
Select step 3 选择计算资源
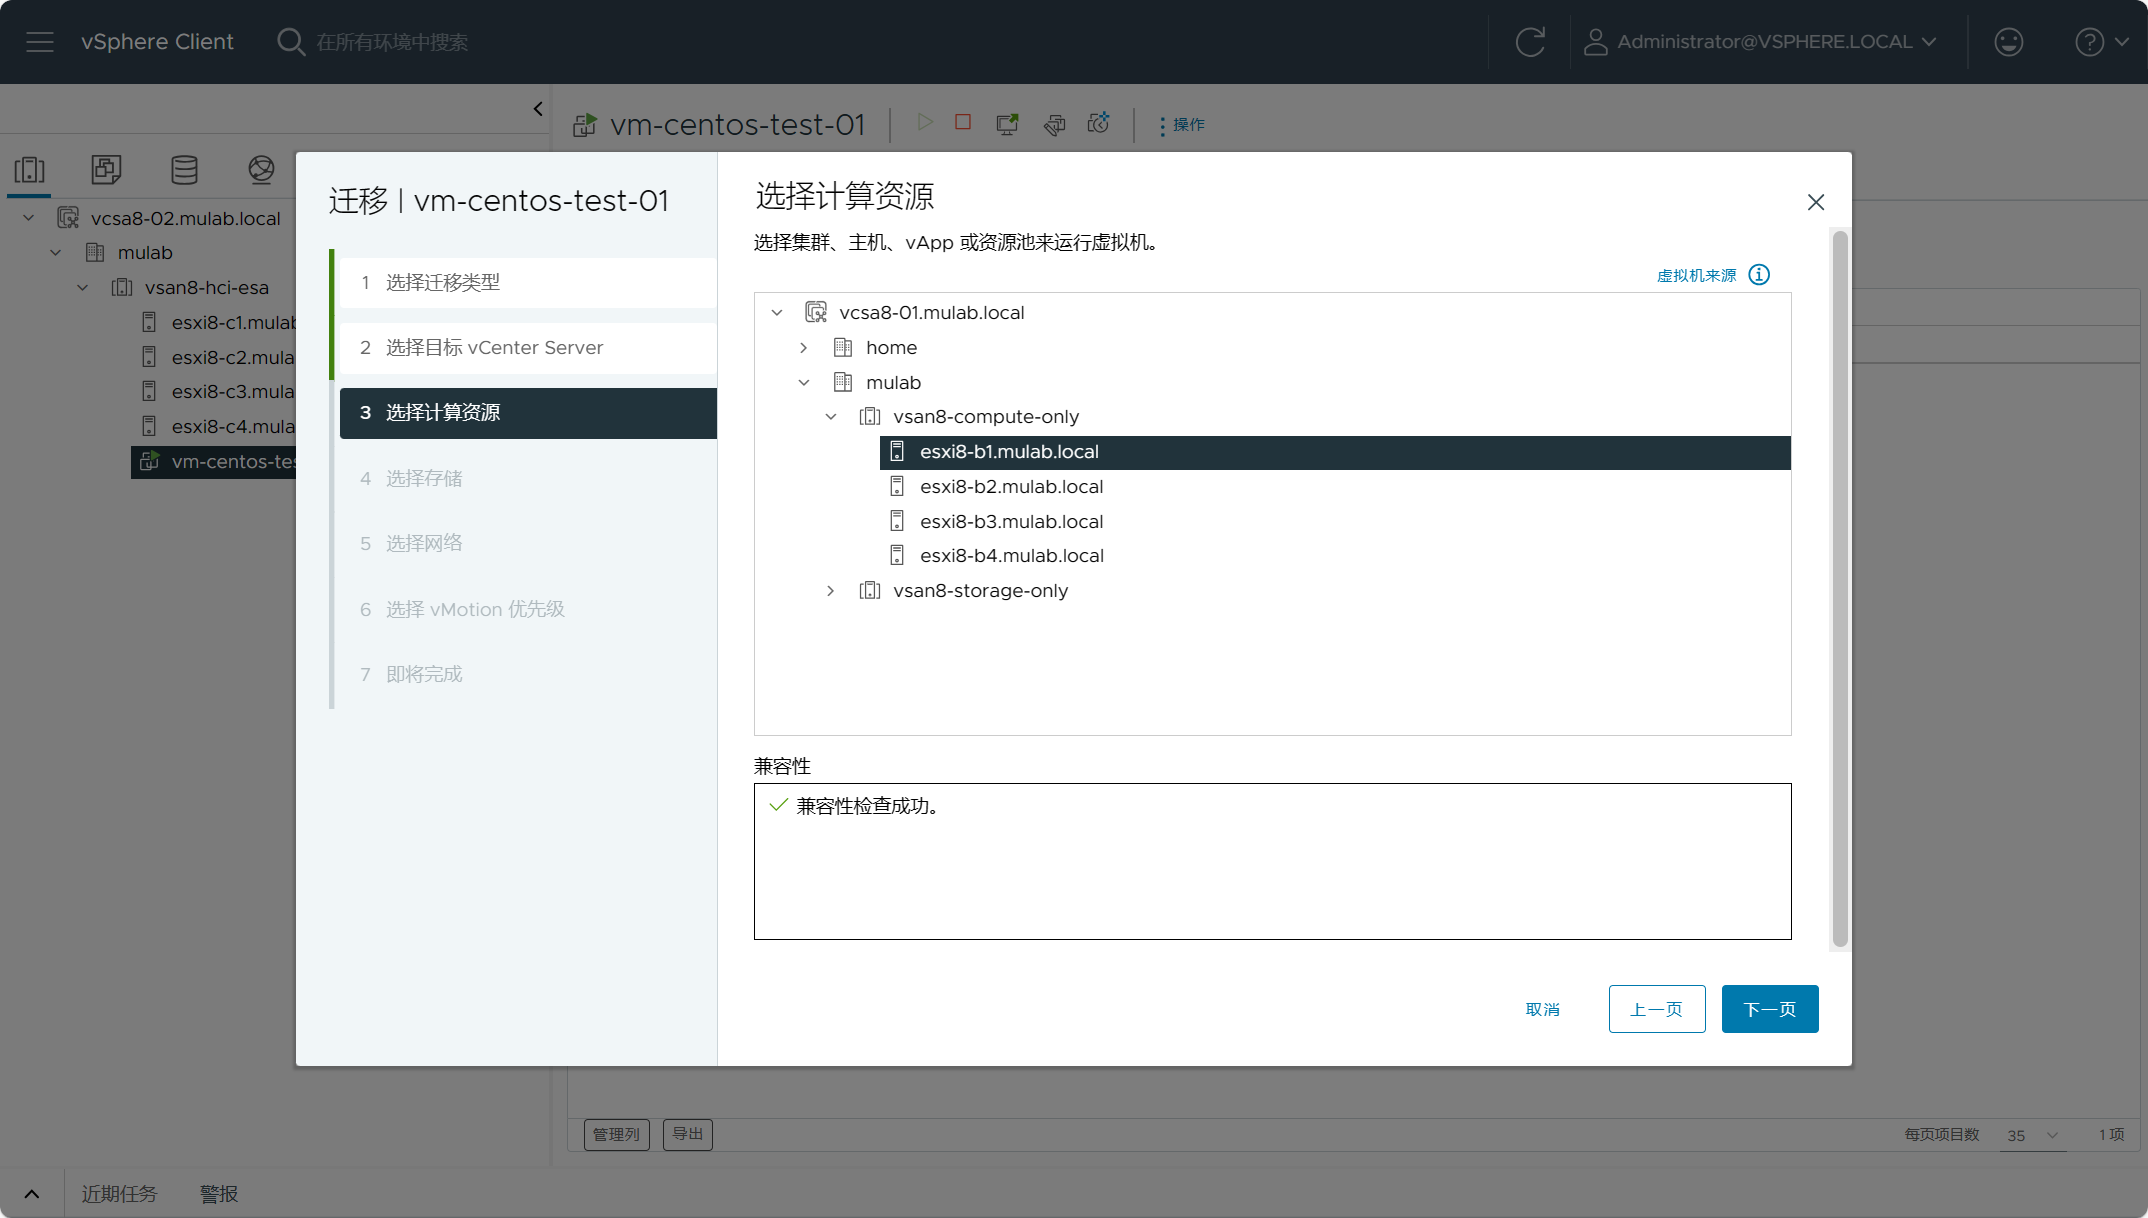[528, 413]
